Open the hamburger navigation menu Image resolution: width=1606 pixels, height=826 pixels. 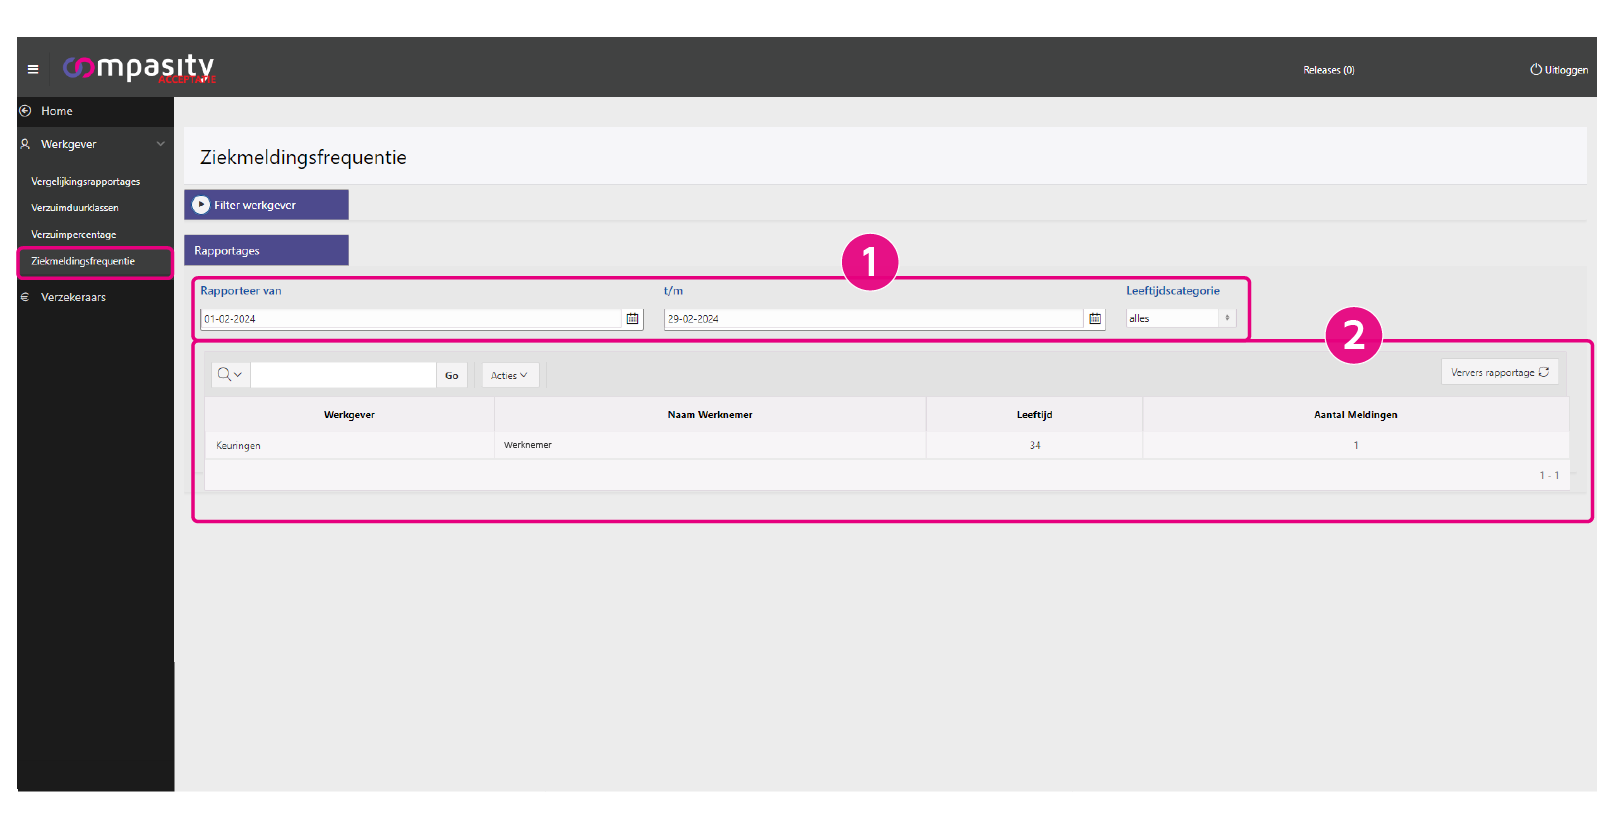[33, 69]
